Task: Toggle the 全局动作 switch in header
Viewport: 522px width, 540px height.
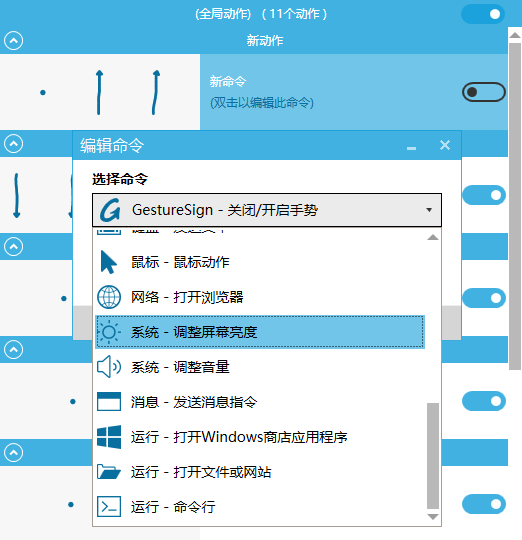Action: 483,14
